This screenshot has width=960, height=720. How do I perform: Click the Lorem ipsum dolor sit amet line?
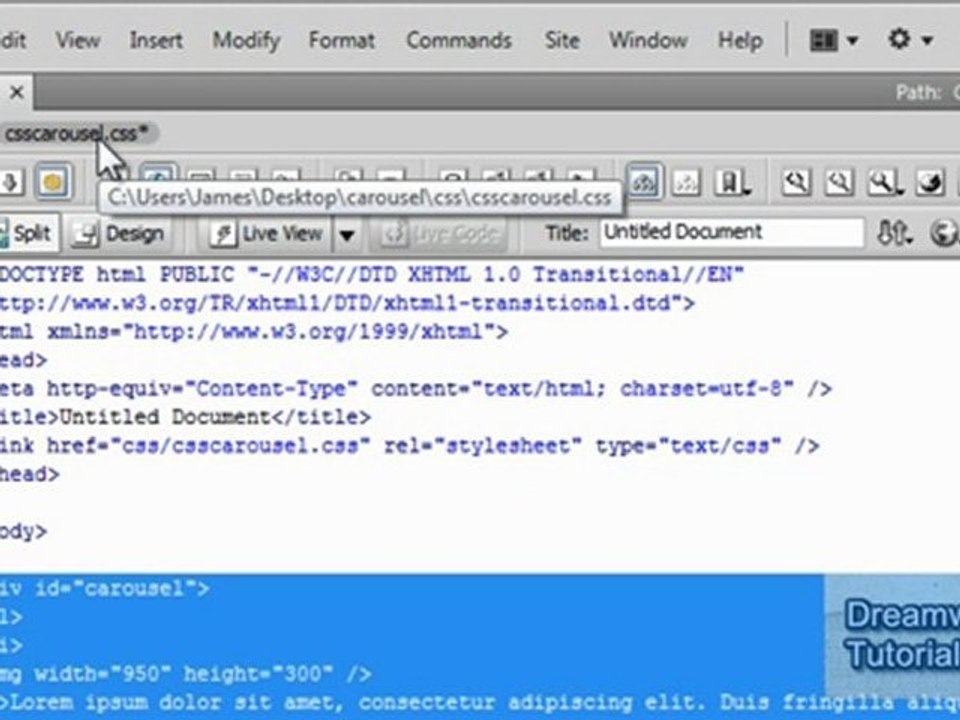click(480, 702)
